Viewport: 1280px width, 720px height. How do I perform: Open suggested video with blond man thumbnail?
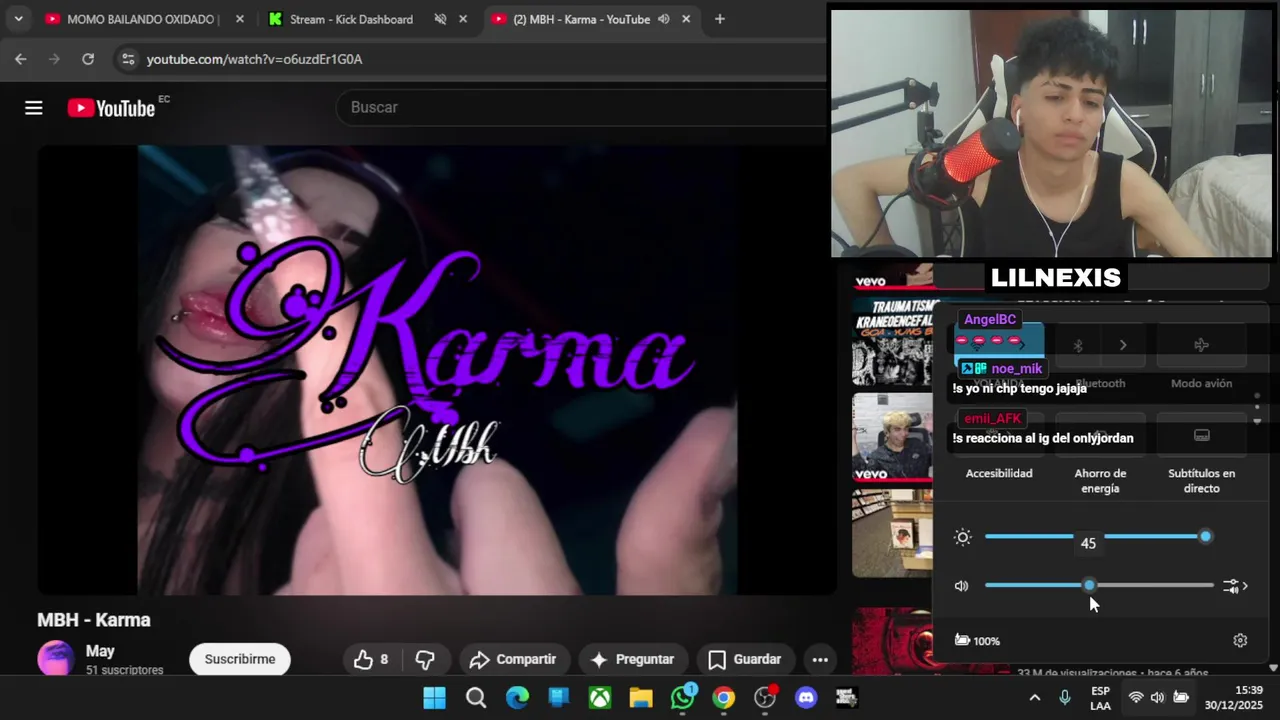pos(892,437)
